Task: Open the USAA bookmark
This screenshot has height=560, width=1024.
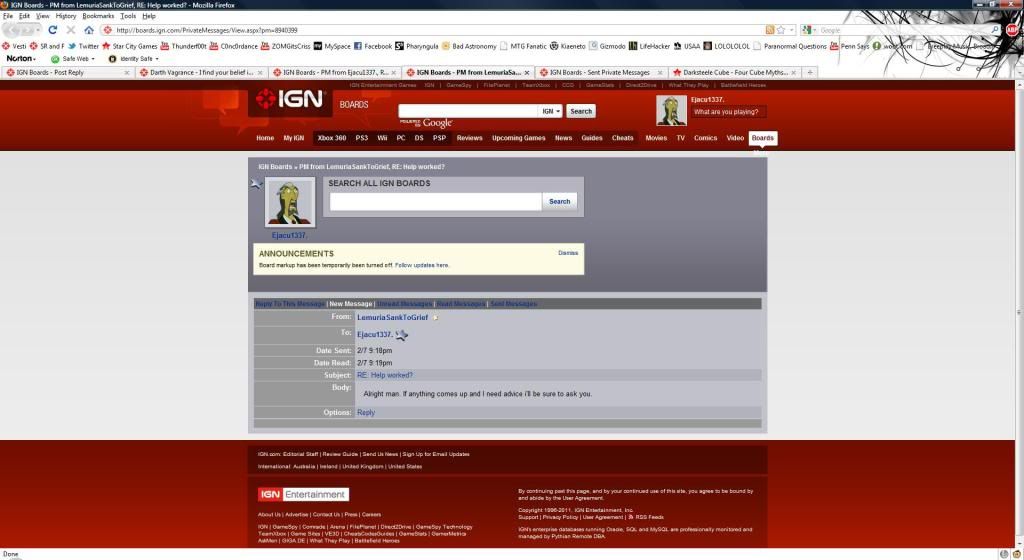Action: point(686,46)
